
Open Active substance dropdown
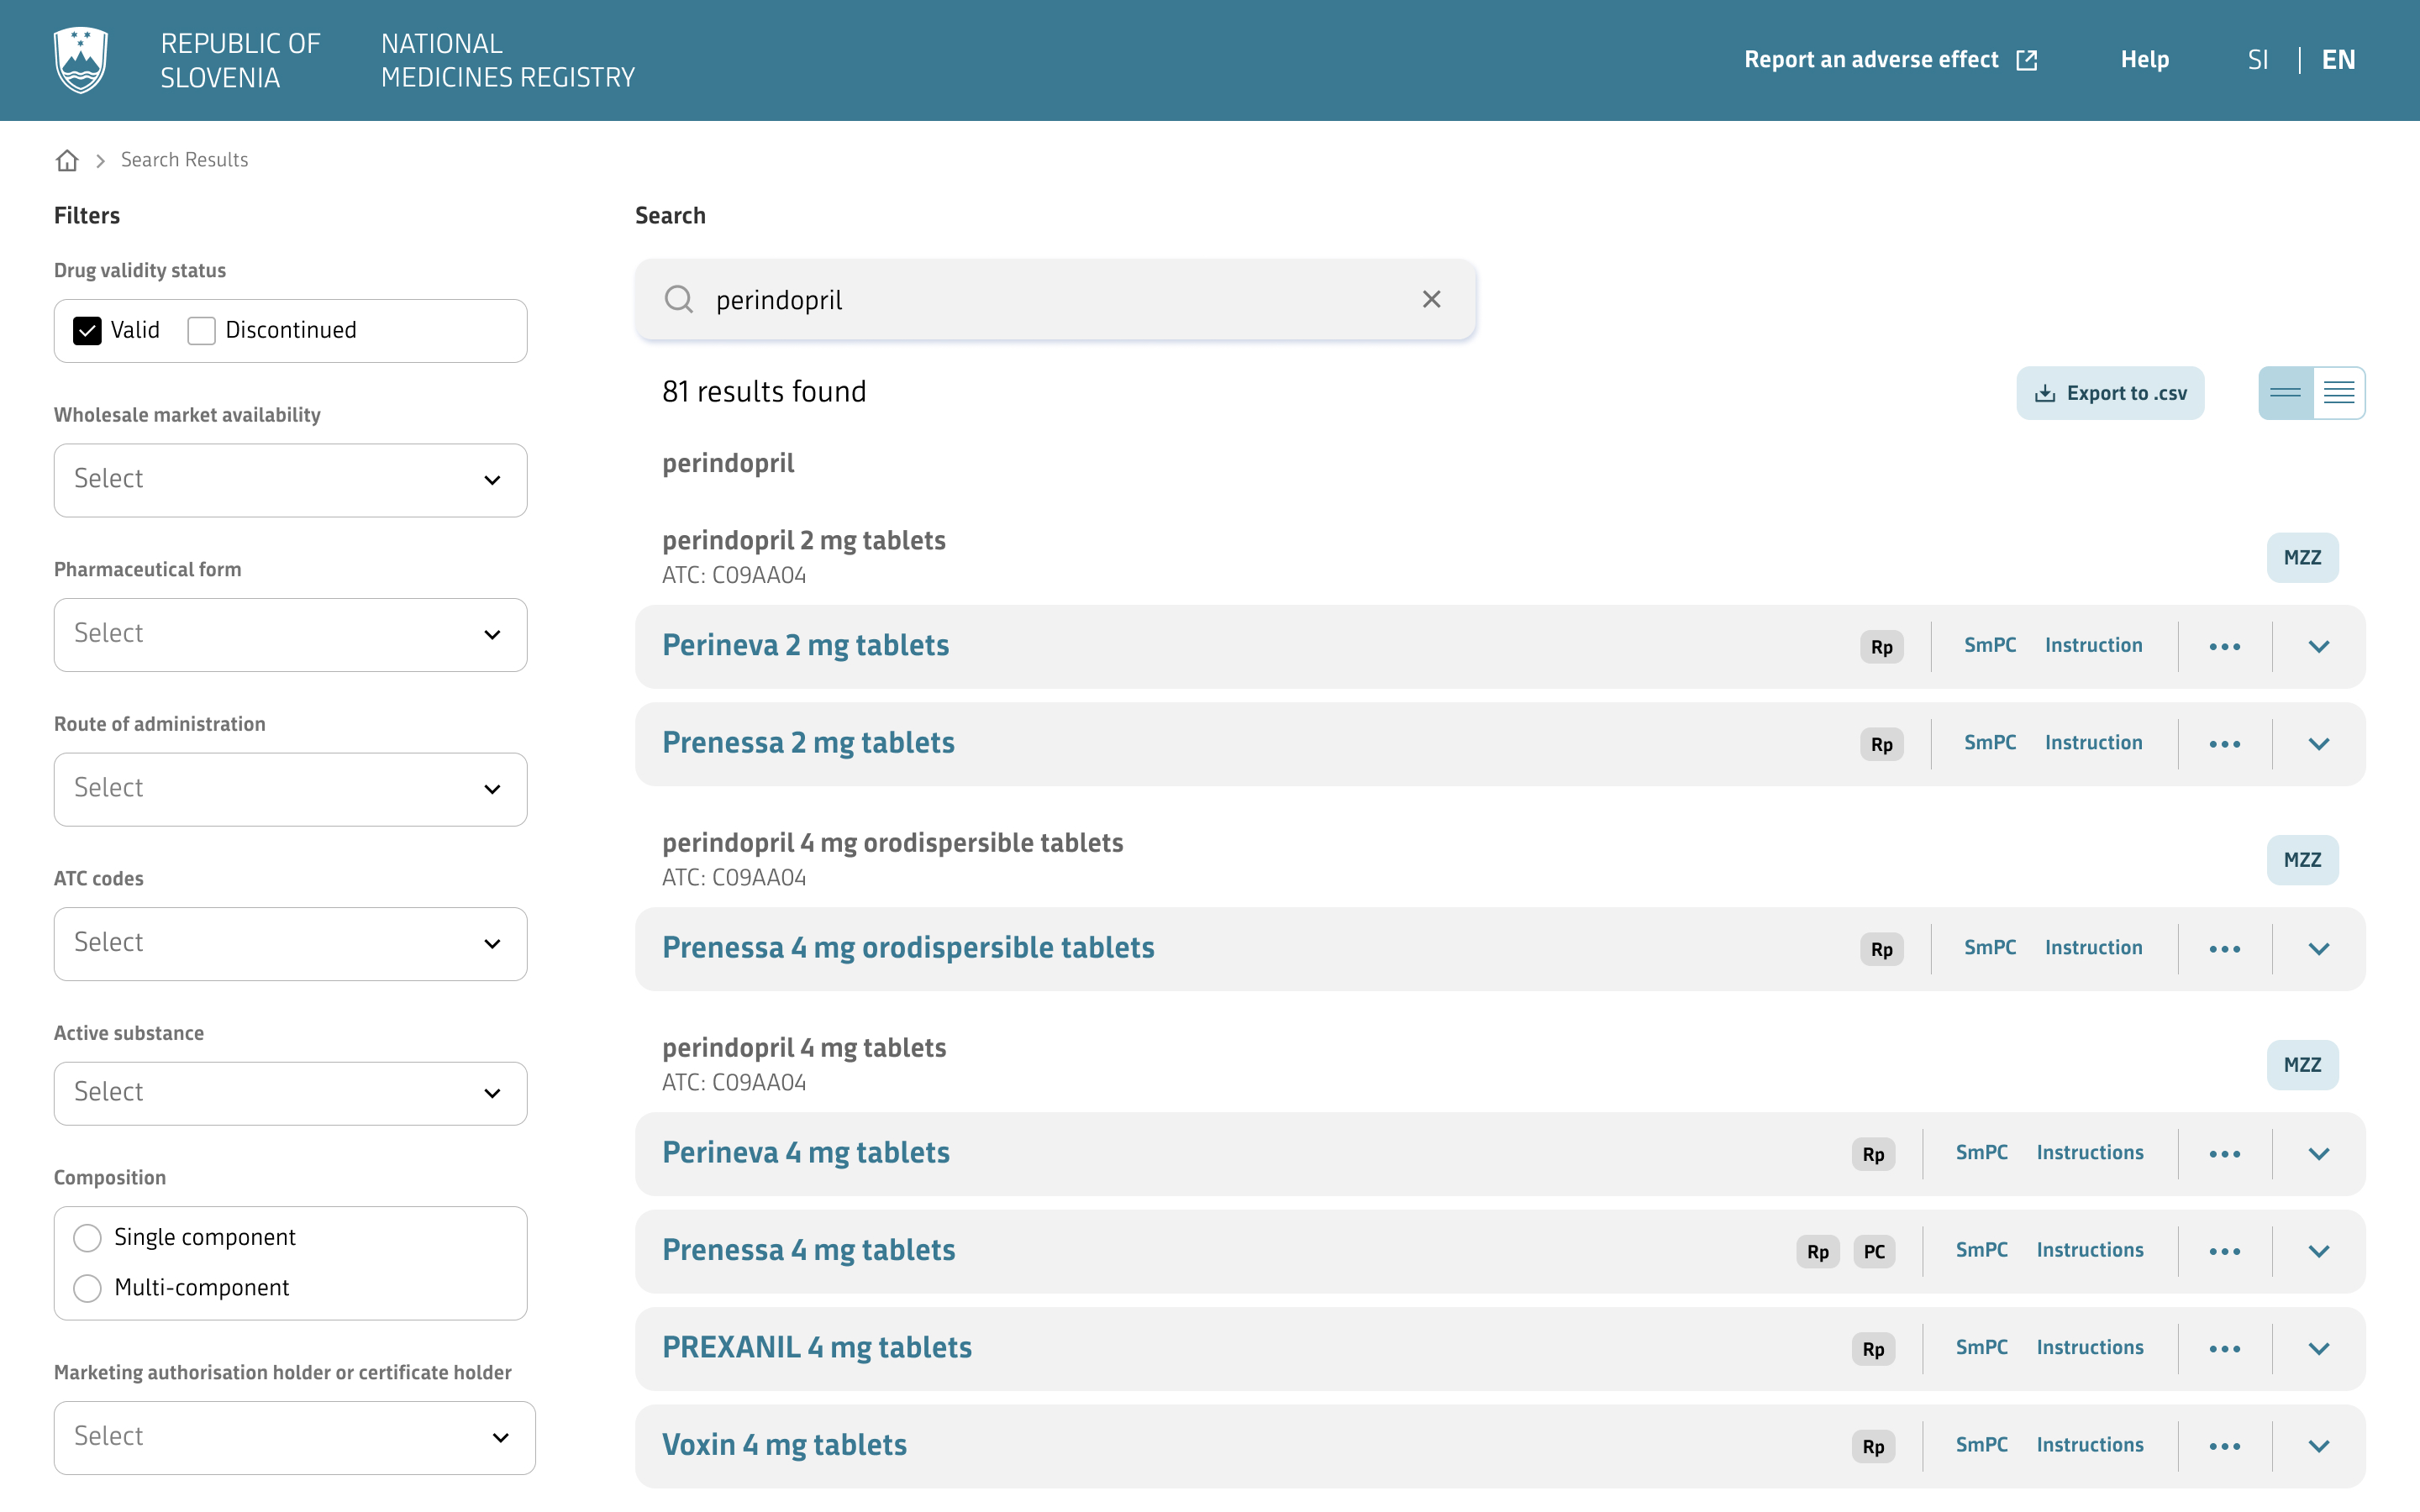[x=290, y=1093]
